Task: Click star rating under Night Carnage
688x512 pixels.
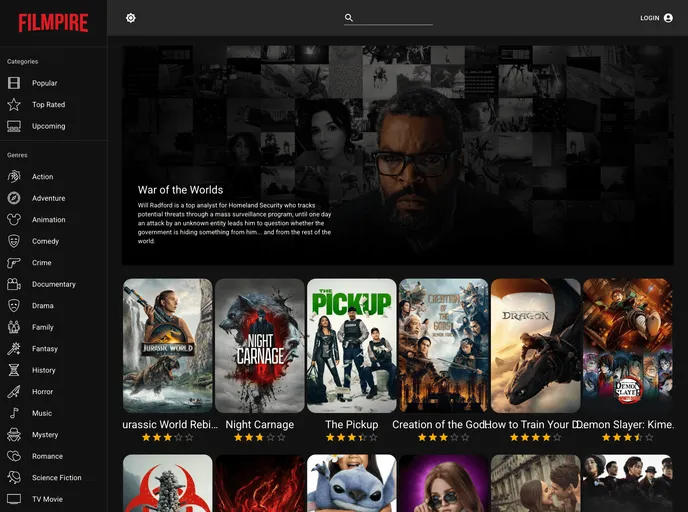Action: pyautogui.click(x=260, y=437)
